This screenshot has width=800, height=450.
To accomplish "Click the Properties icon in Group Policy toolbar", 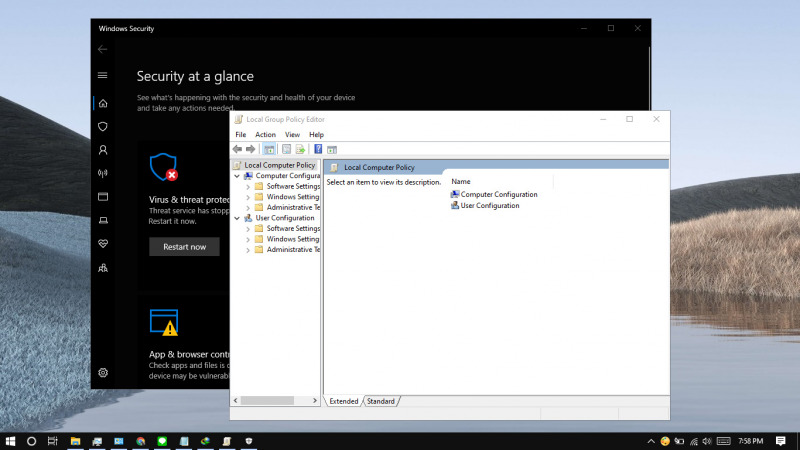I will pyautogui.click(x=286, y=149).
